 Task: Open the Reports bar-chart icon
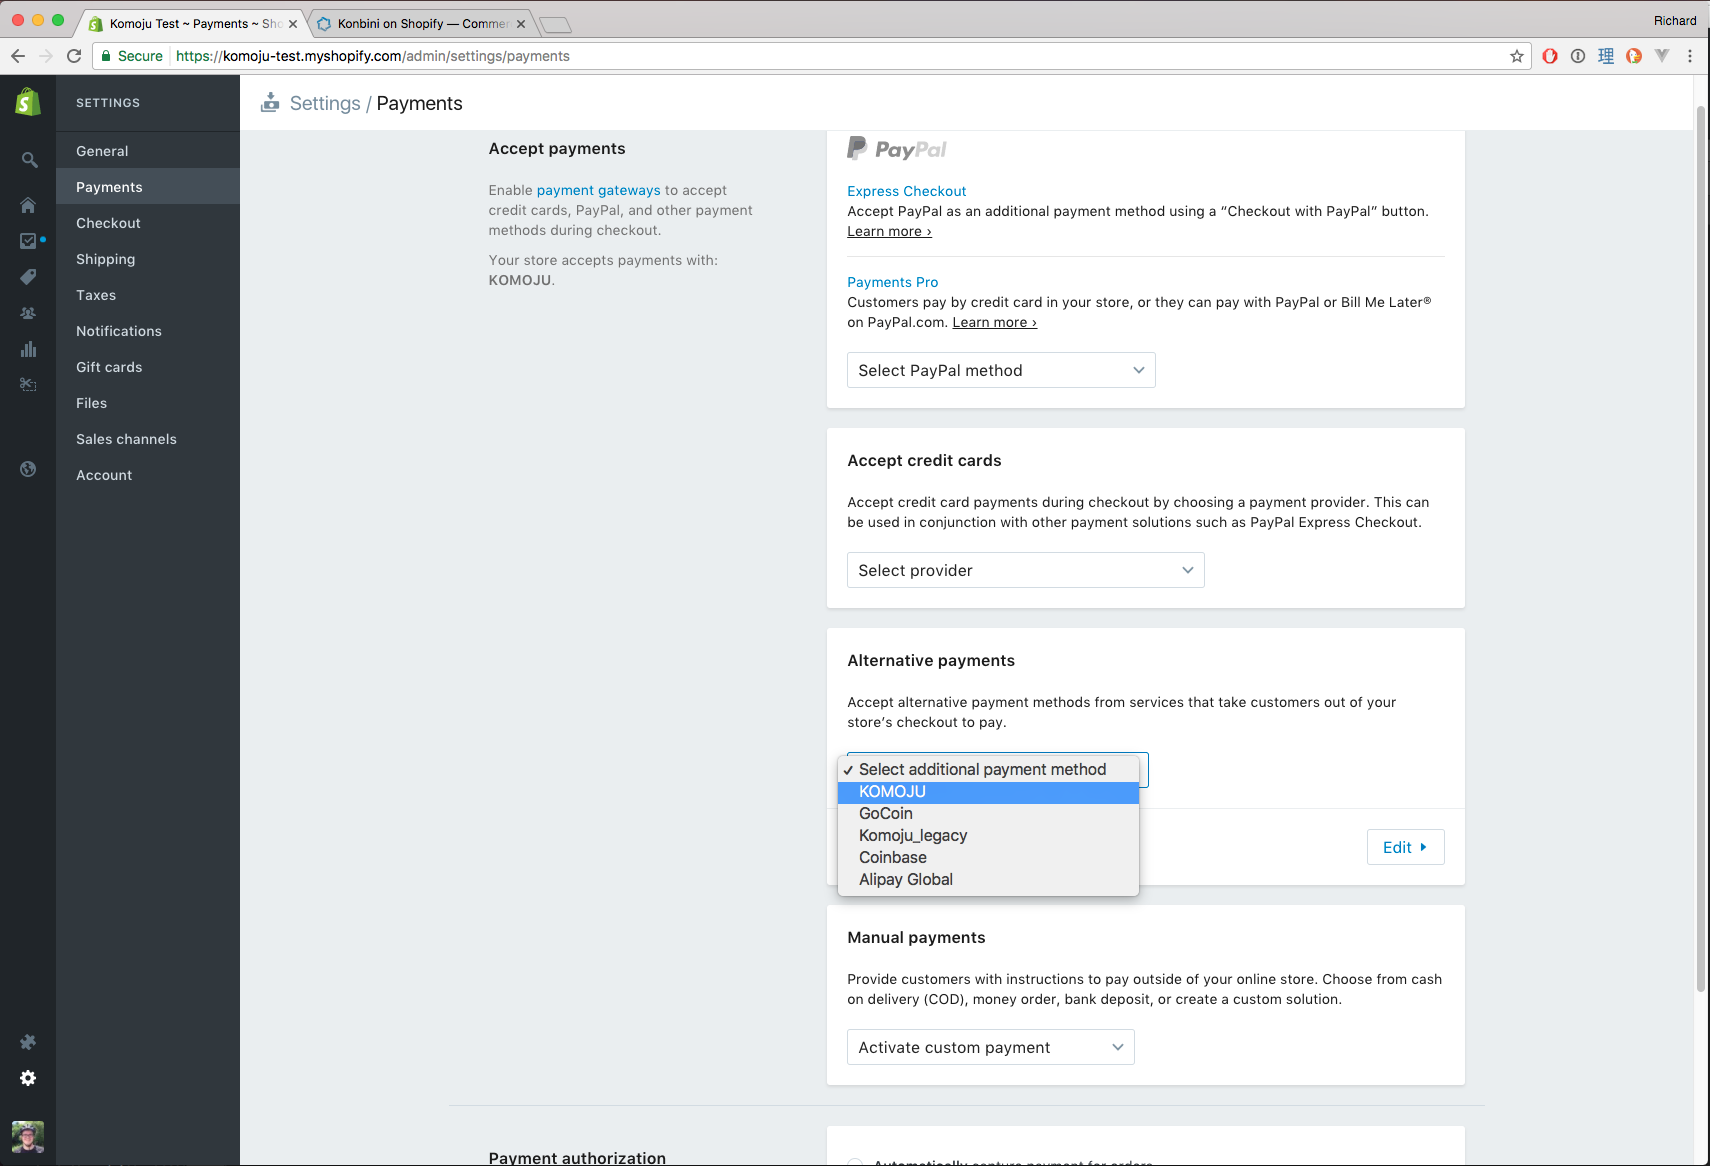tap(28, 349)
